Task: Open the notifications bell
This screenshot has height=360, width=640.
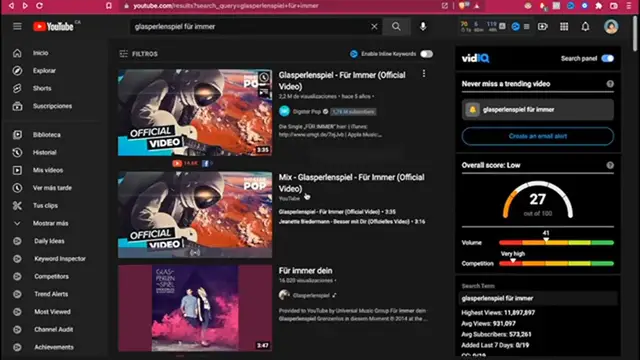Action: pos(585,27)
